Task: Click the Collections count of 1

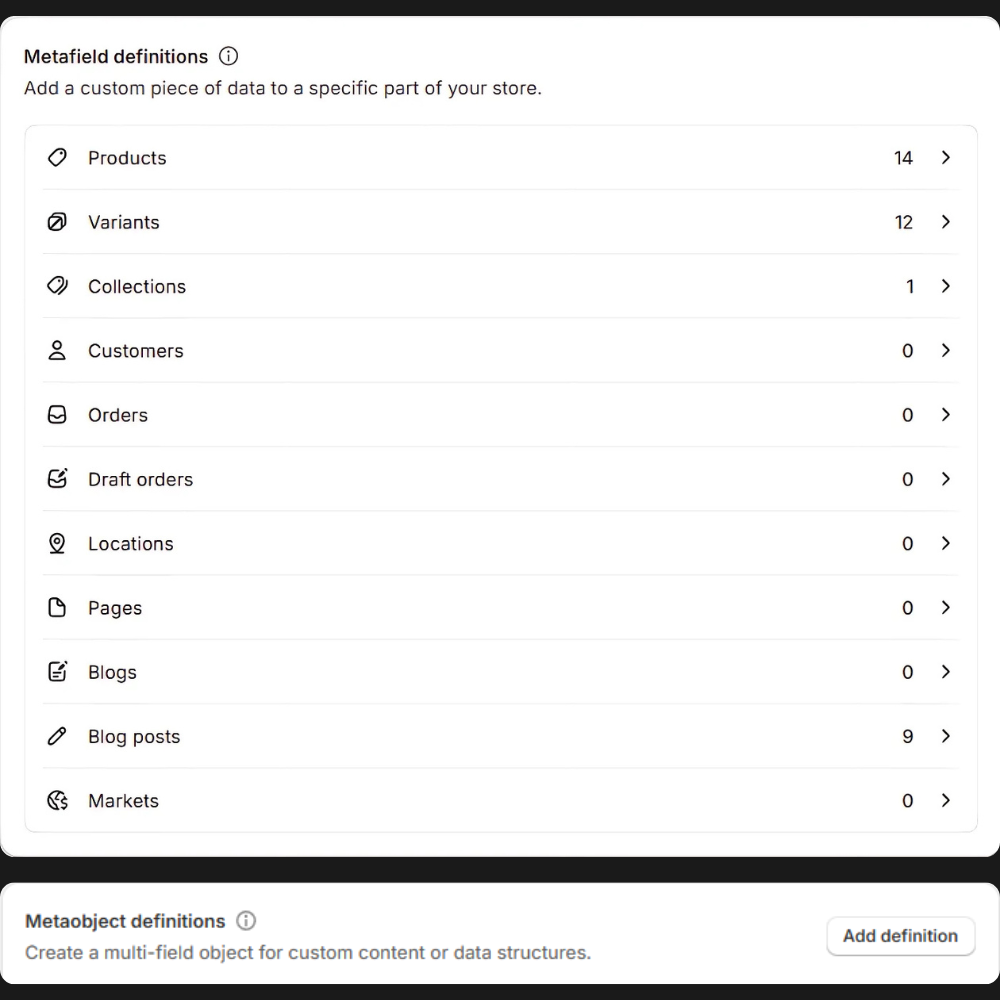Action: click(x=910, y=286)
